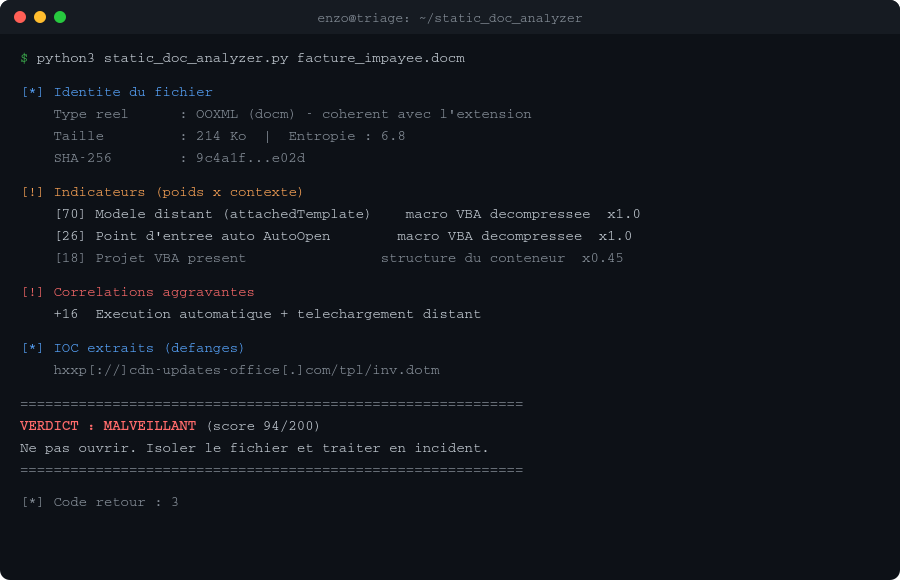Click the facture_impayee.docm filename in the command
The width and height of the screenshot is (900, 580).
tap(381, 59)
